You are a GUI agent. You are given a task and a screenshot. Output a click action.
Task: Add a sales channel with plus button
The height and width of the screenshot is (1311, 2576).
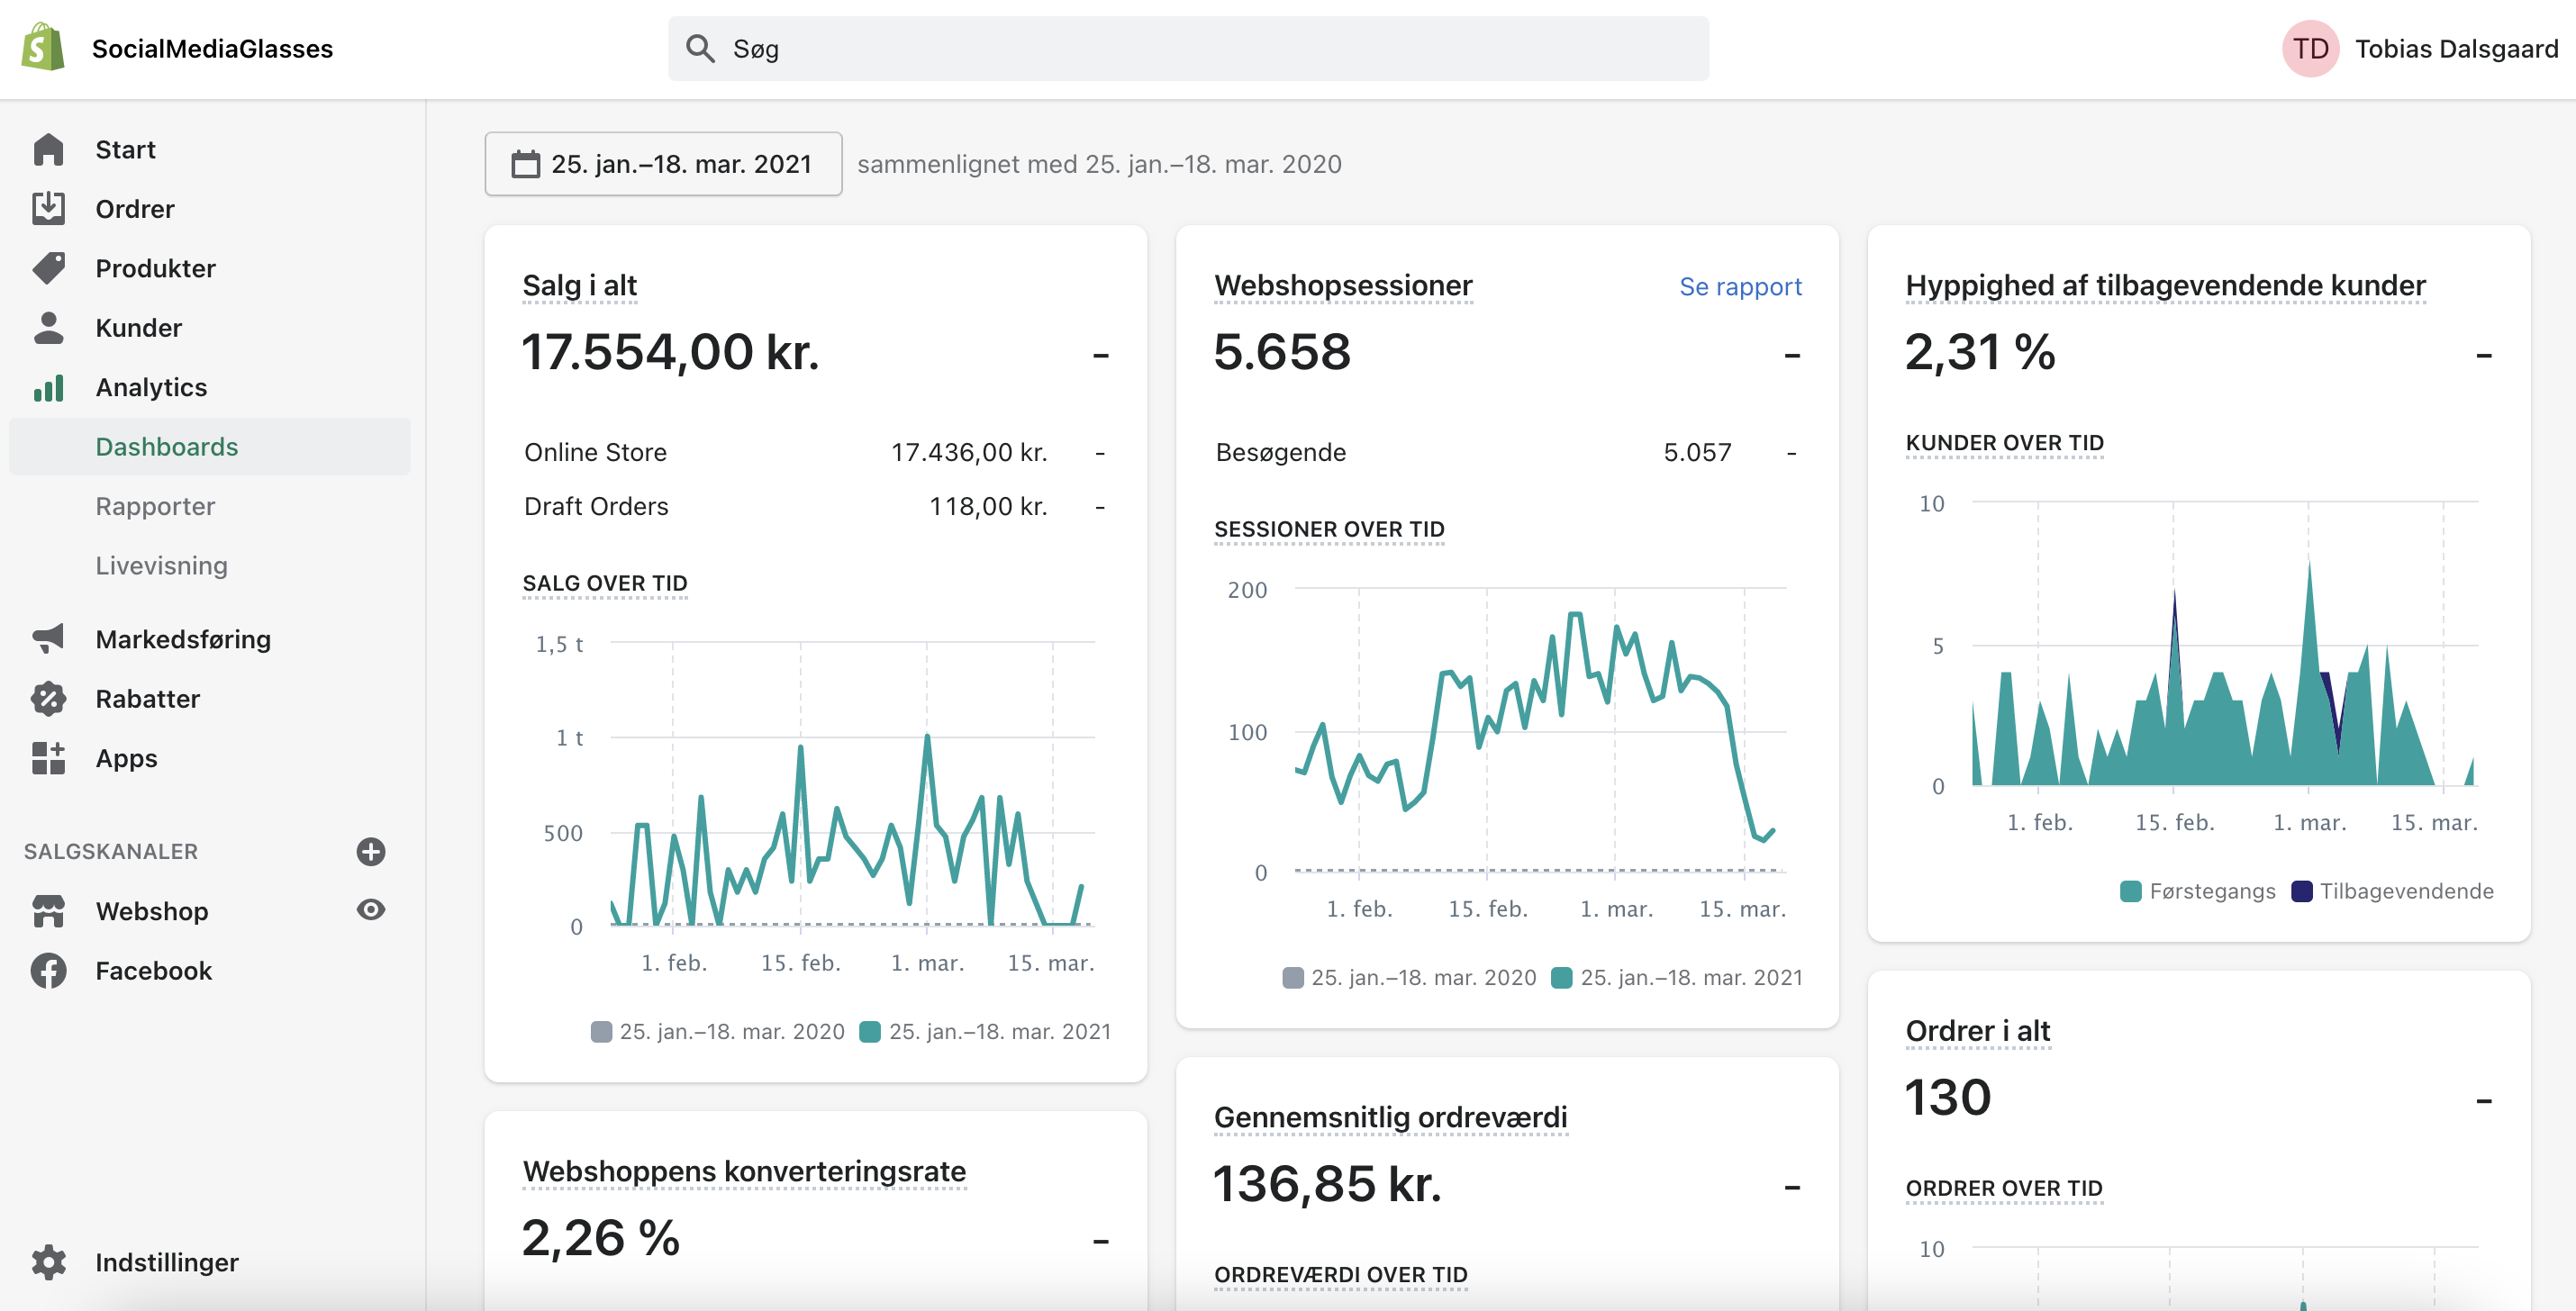371,851
